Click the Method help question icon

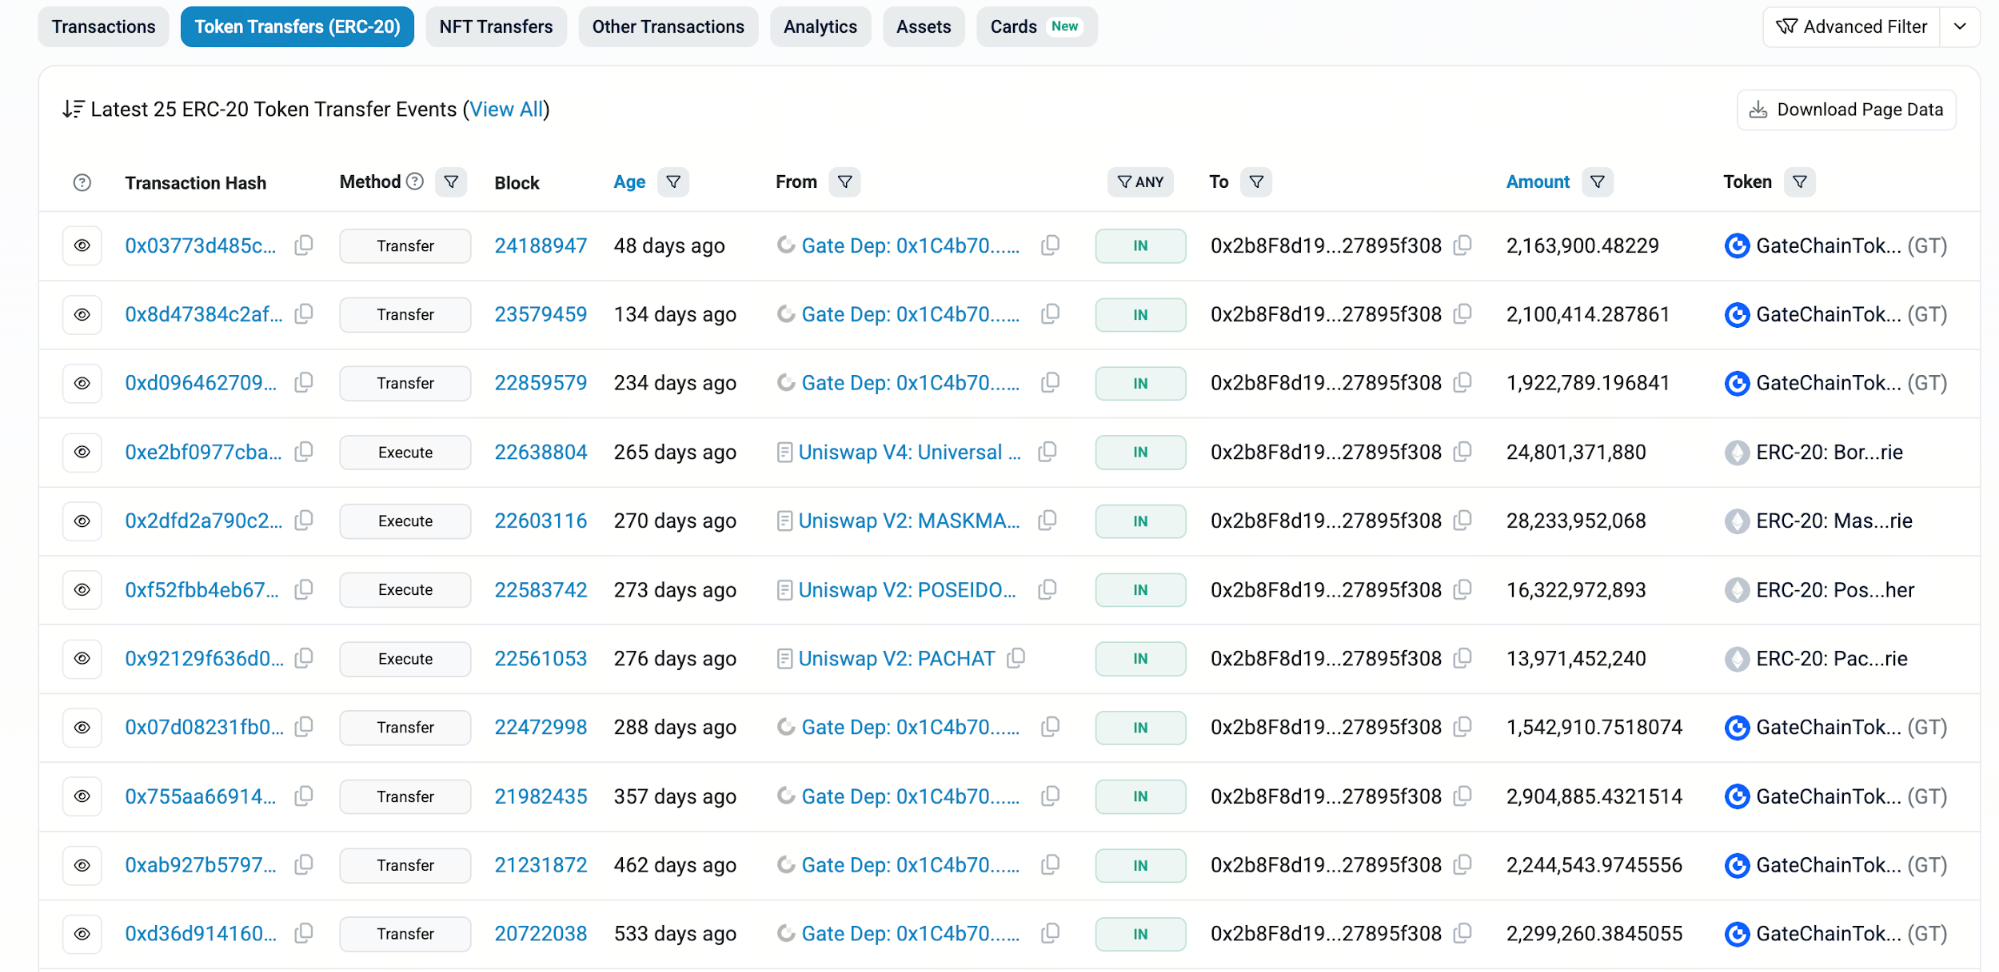click(415, 181)
